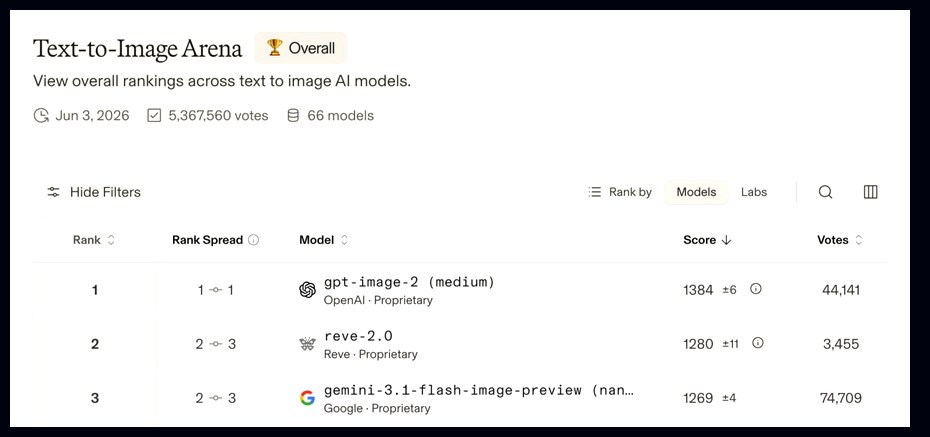Click info icon beside the 1280 score
Image resolution: width=930 pixels, height=437 pixels.
point(757,343)
